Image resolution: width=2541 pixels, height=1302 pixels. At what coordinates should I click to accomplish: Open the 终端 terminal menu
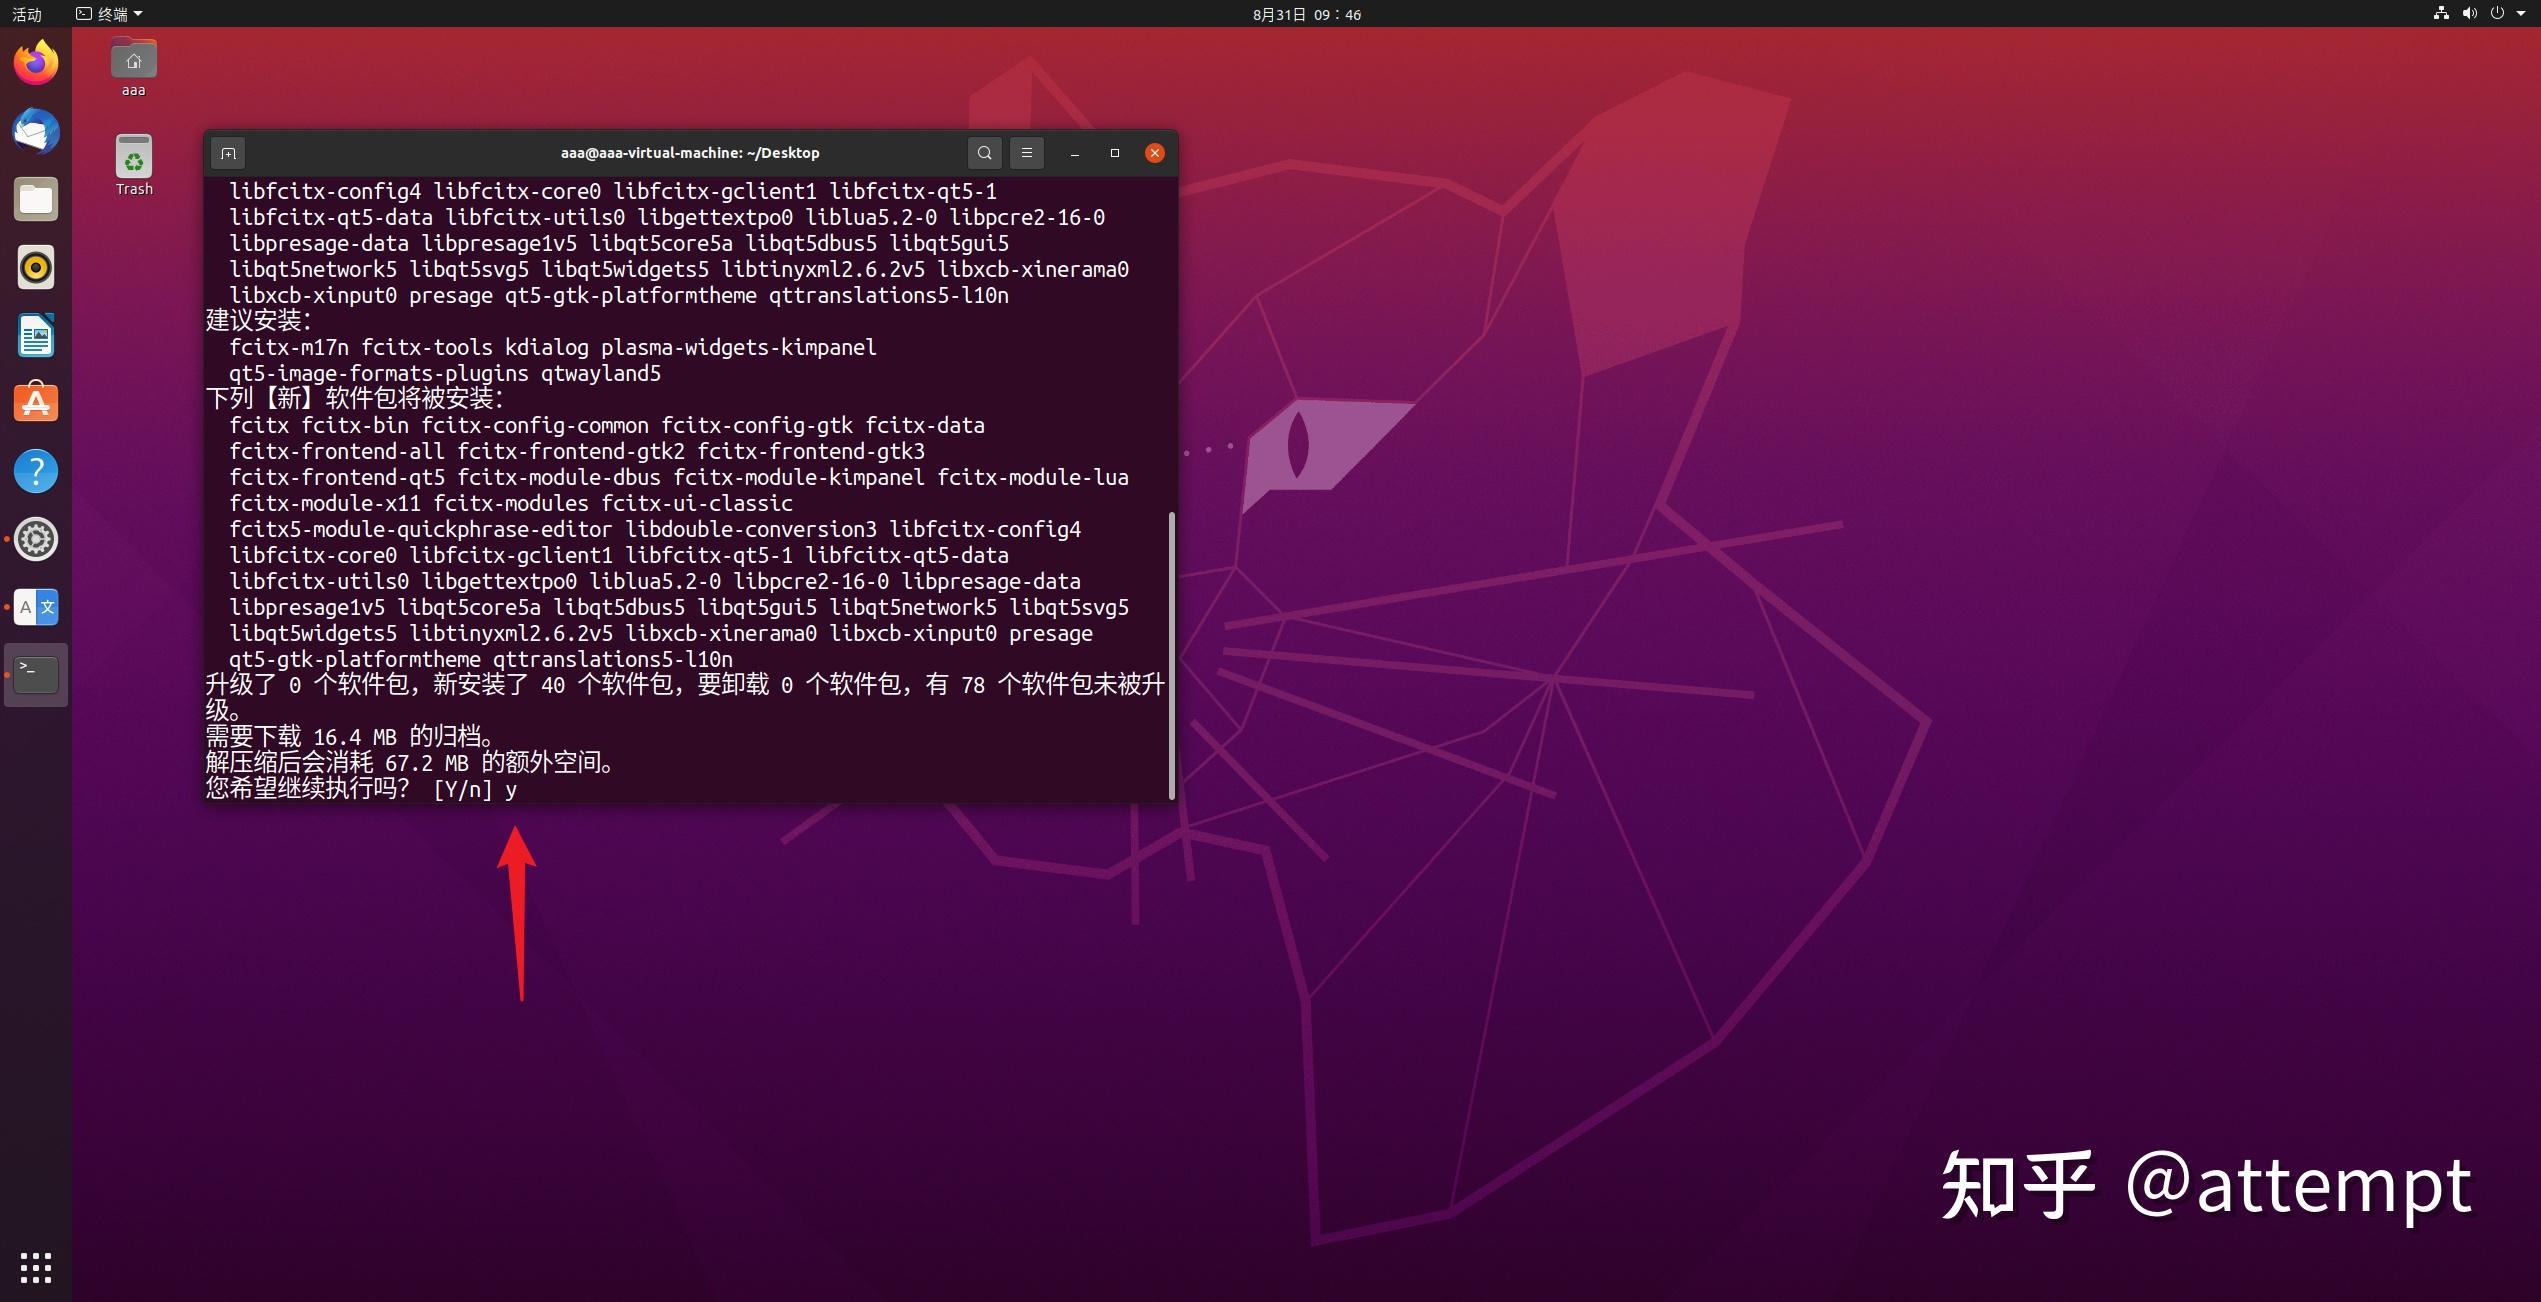[x=124, y=15]
